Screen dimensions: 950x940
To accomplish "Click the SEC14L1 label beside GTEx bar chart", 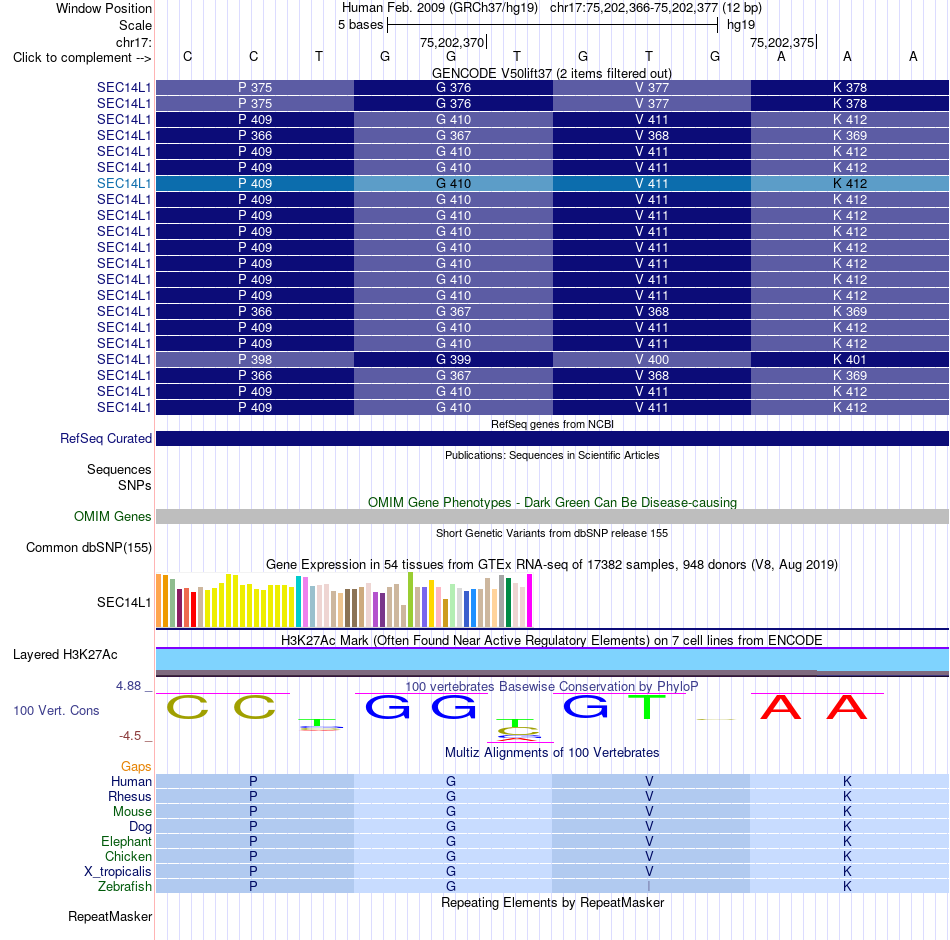I will [x=124, y=602].
